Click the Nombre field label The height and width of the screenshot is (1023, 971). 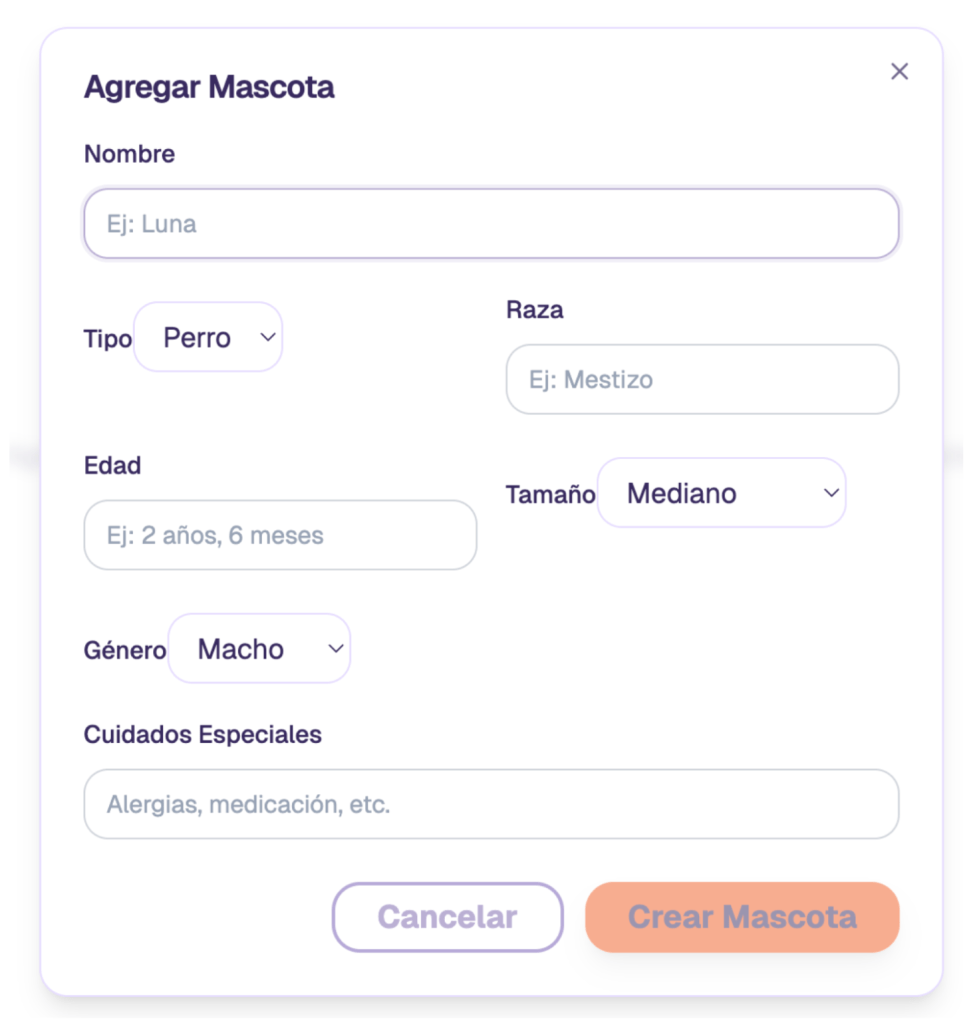point(129,154)
